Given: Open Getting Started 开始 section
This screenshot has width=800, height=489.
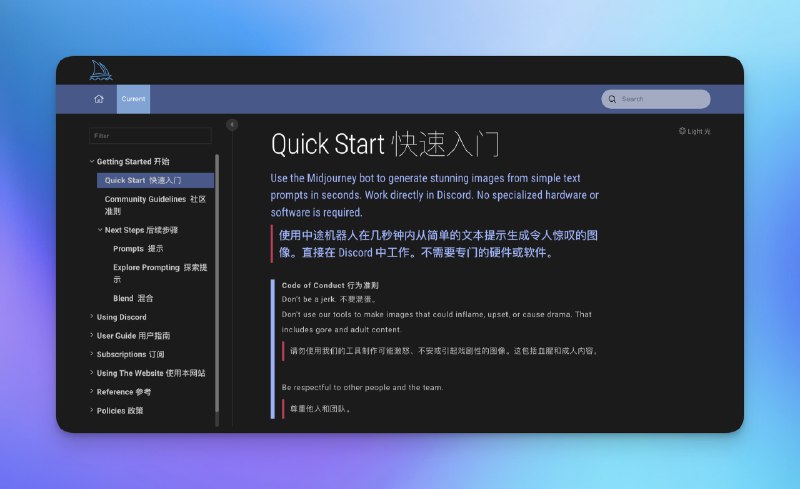Looking at the screenshot, I should 133,161.
